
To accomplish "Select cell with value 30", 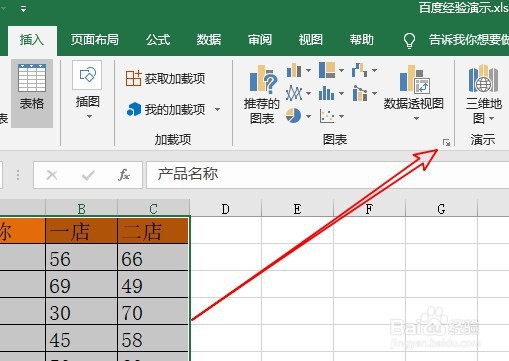I will pos(81,311).
